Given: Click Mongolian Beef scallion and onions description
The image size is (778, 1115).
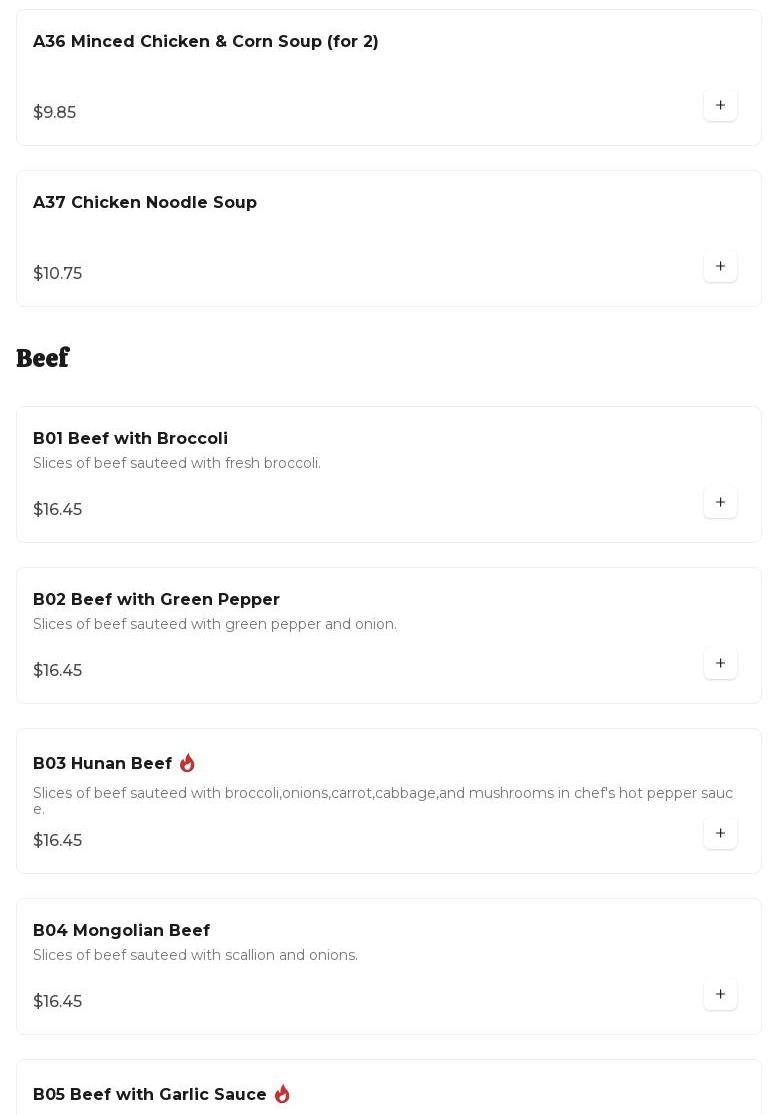Looking at the screenshot, I should coord(195,956).
